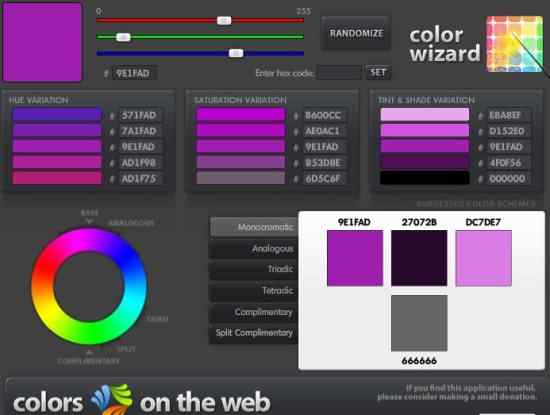This screenshot has height=415, width=550.
Task: Pick the D152E0 tint variation swatch
Action: [425, 130]
